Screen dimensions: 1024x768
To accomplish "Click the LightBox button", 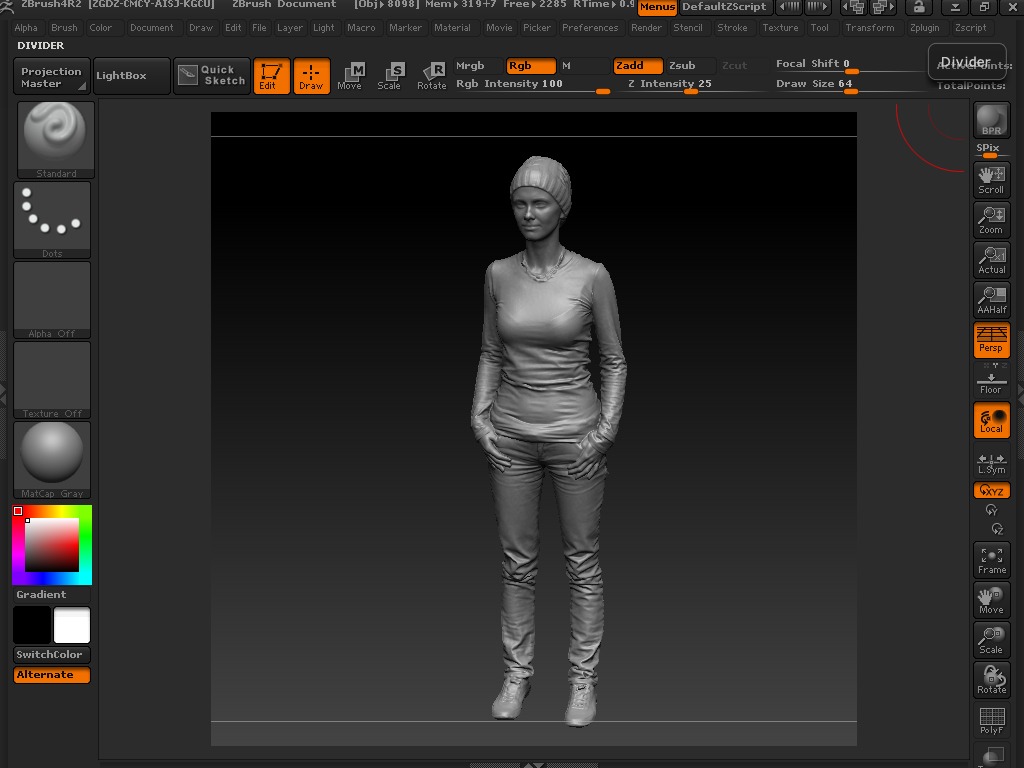I will pyautogui.click(x=122, y=76).
